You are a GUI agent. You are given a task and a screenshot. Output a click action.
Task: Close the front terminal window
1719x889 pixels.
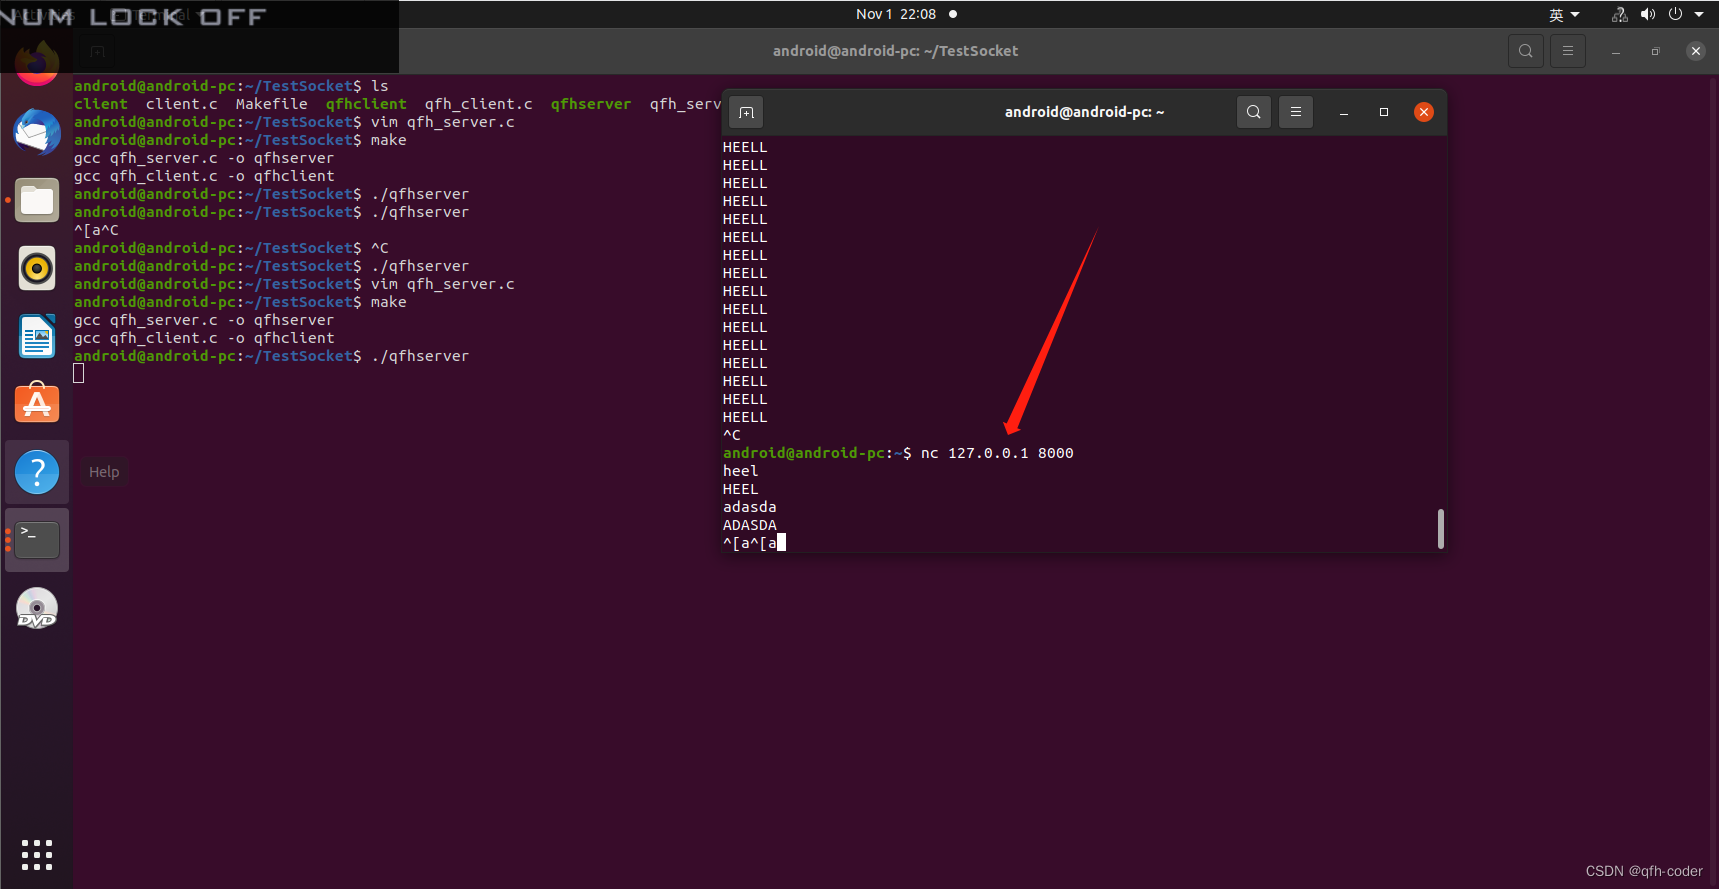pos(1424,112)
